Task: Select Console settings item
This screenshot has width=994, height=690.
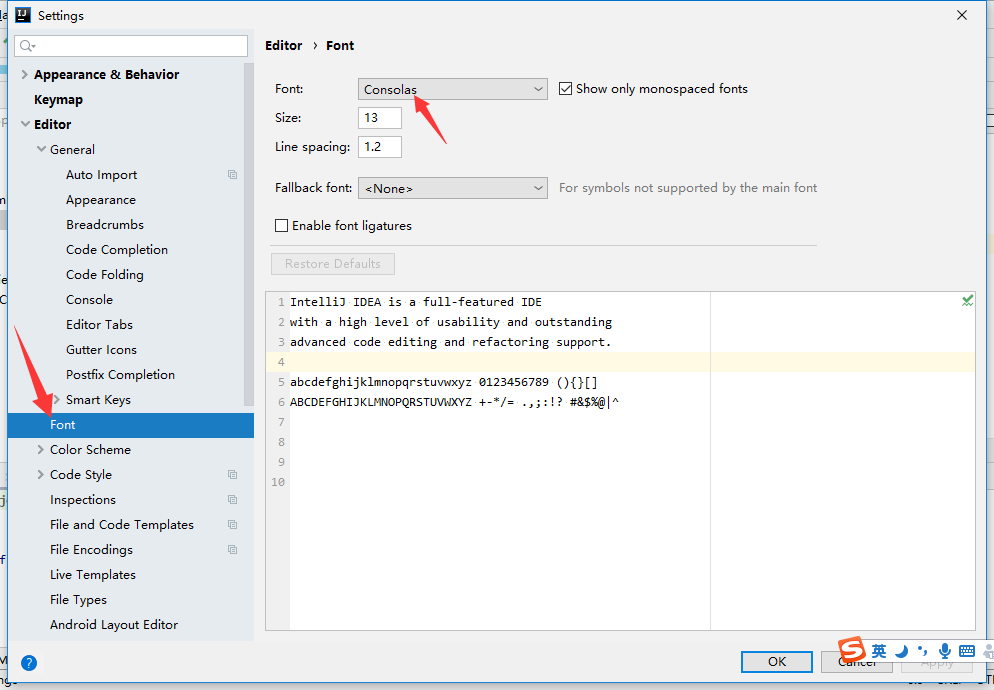Action: [89, 299]
